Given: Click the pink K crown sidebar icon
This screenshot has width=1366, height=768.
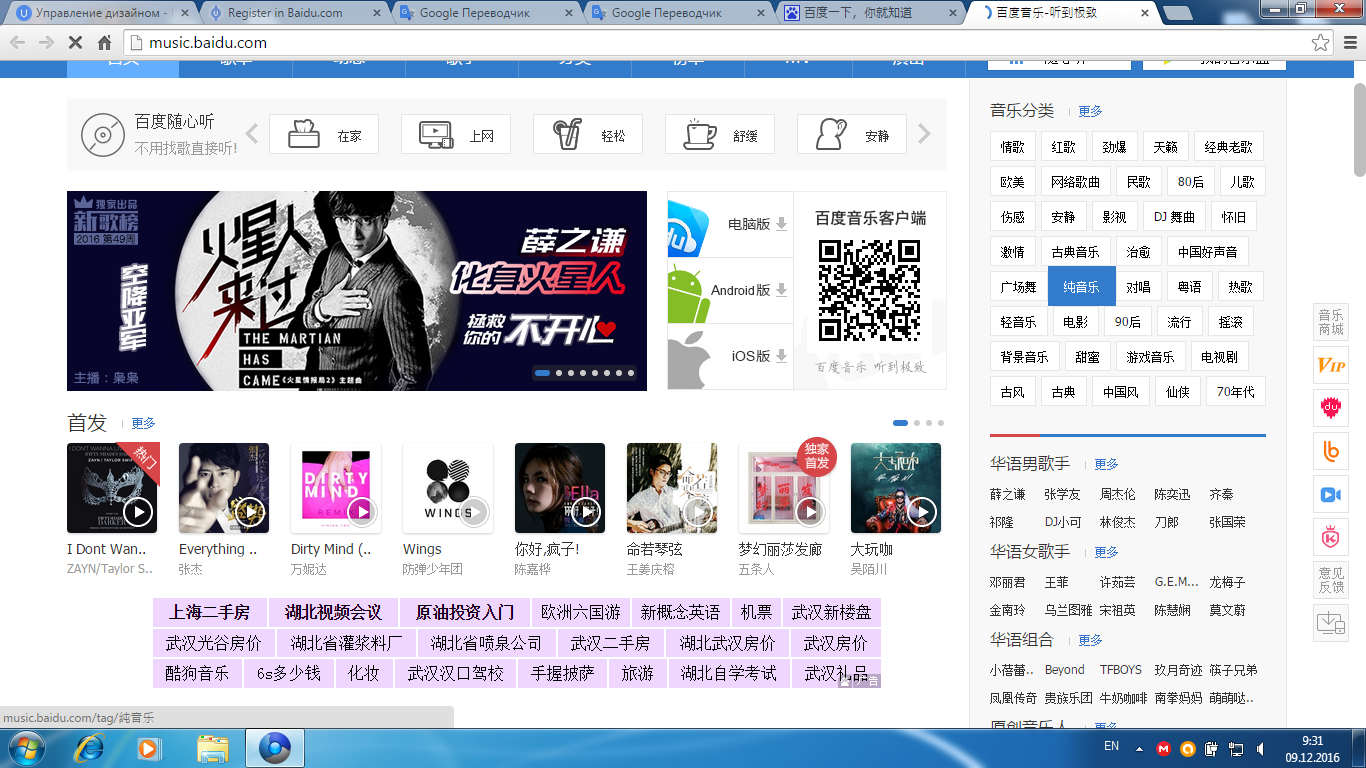Looking at the screenshot, I should pos(1331,537).
